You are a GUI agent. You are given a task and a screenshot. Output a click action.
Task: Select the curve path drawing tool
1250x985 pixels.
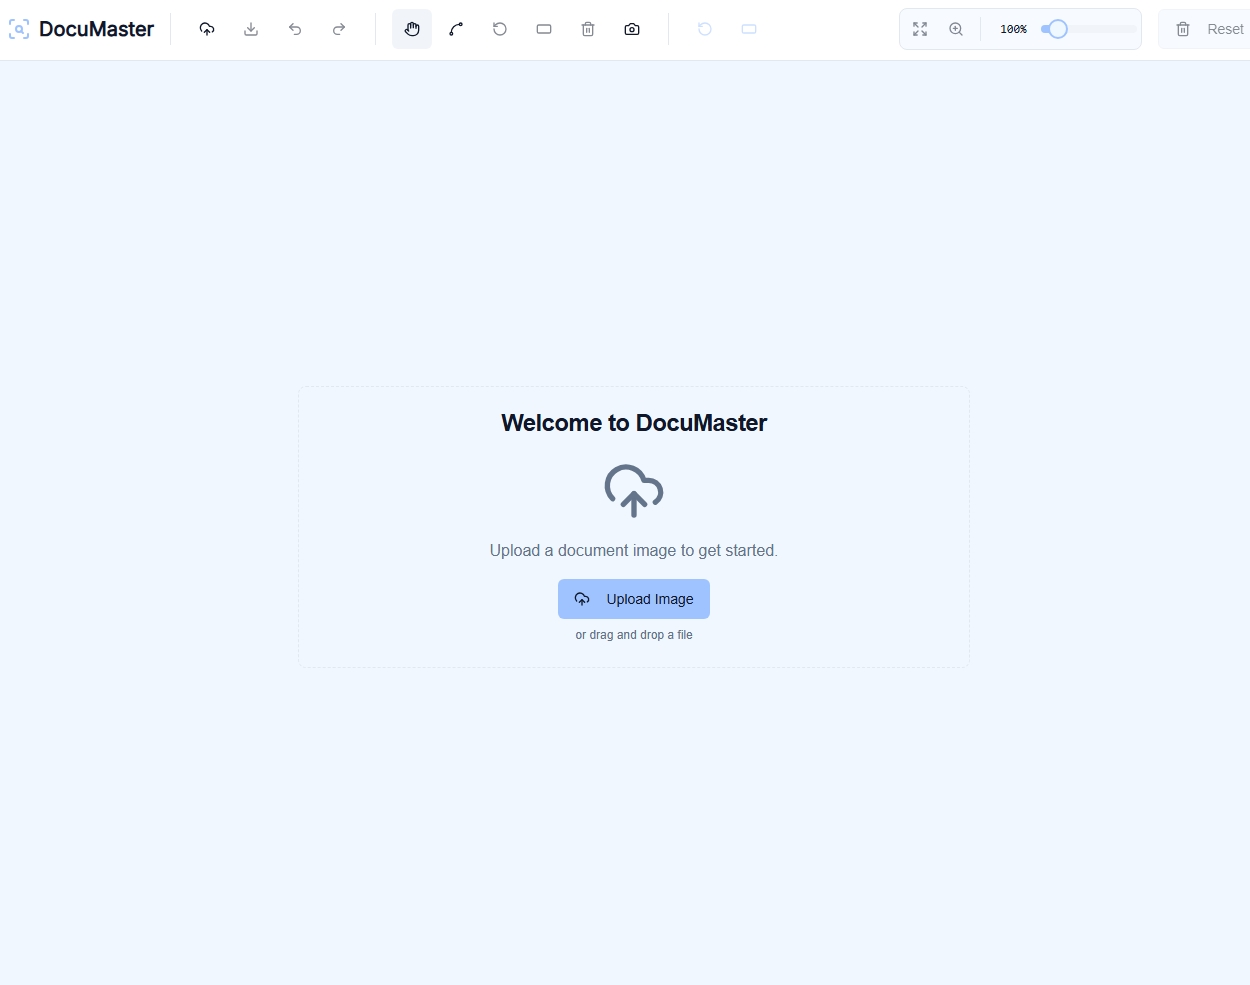point(456,29)
